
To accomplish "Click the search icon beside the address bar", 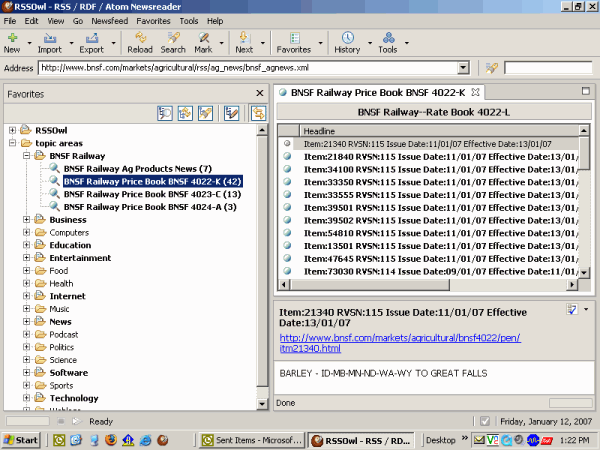I will 492,68.
